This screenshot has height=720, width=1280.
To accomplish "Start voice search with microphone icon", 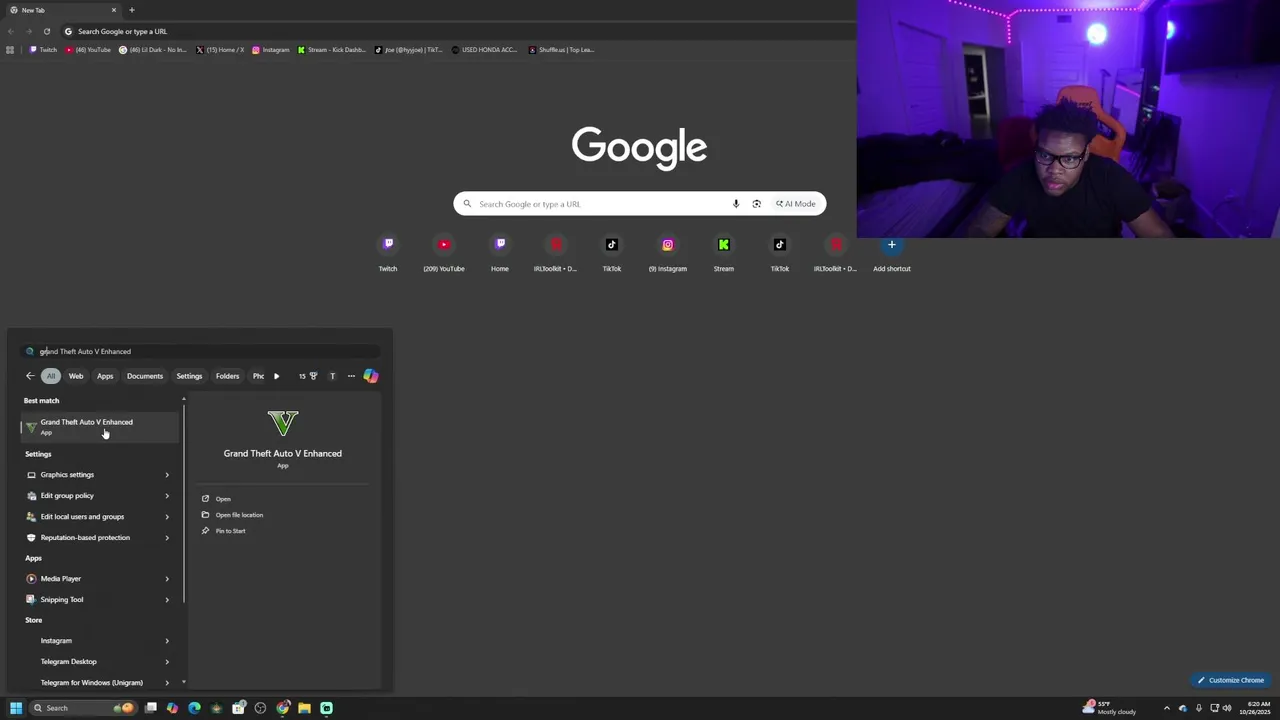I will pos(736,204).
